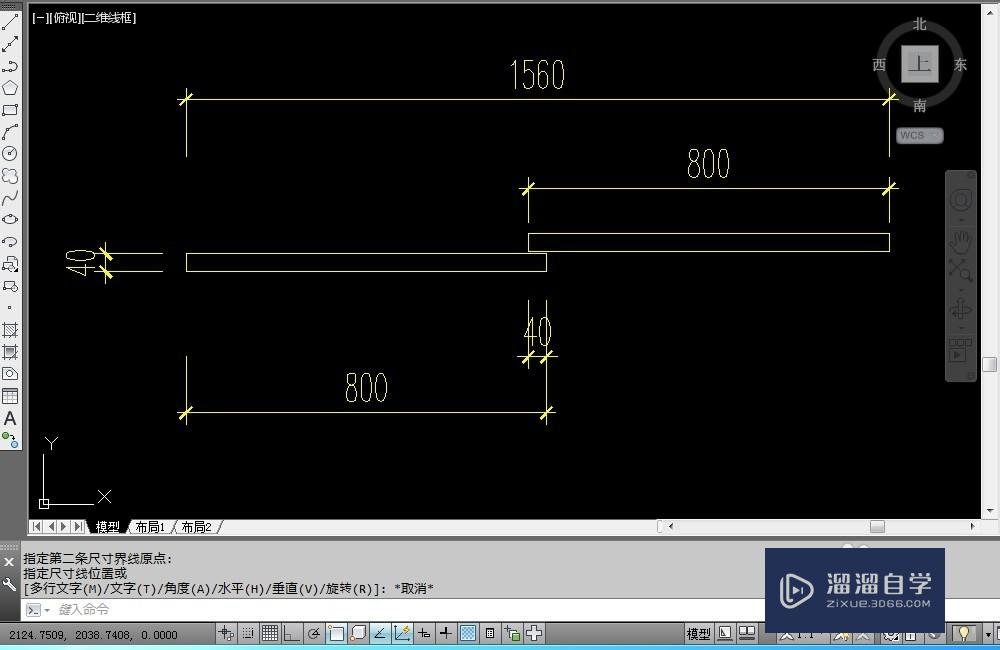1000x650 pixels.
Task: Switch to the 布局1 layout tab
Action: point(150,526)
